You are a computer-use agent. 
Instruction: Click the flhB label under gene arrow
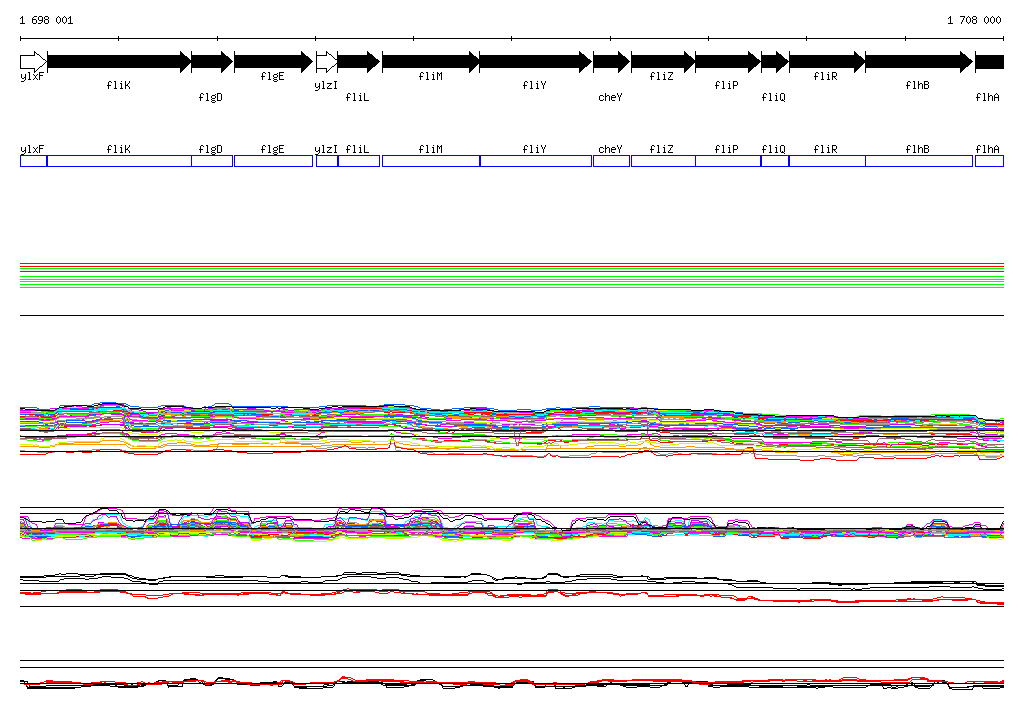[x=918, y=85]
